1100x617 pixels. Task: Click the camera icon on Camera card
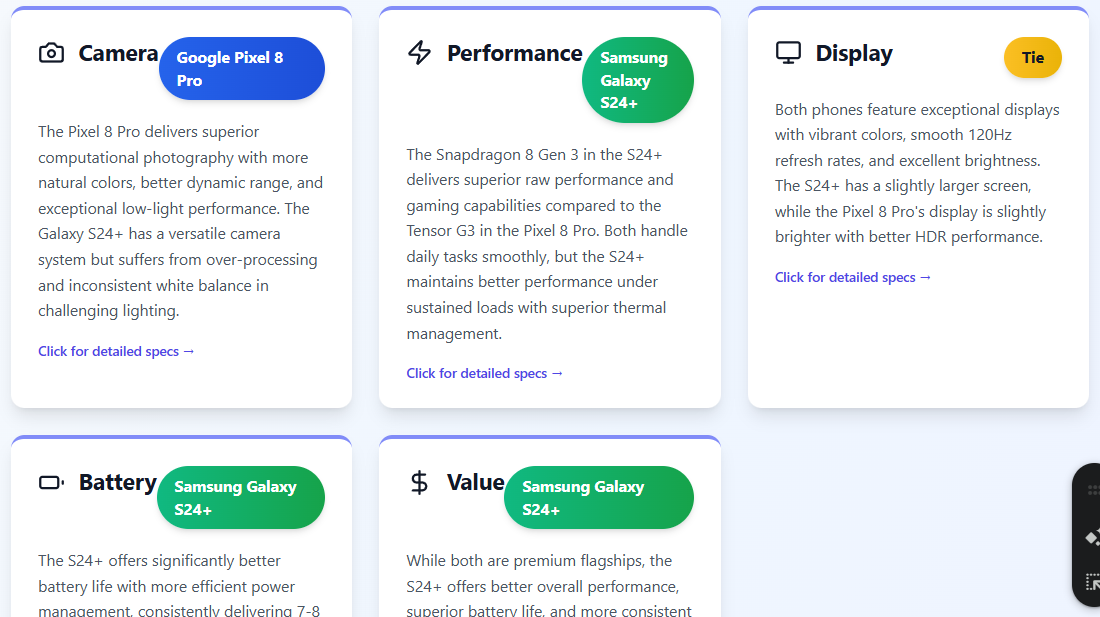(x=51, y=53)
